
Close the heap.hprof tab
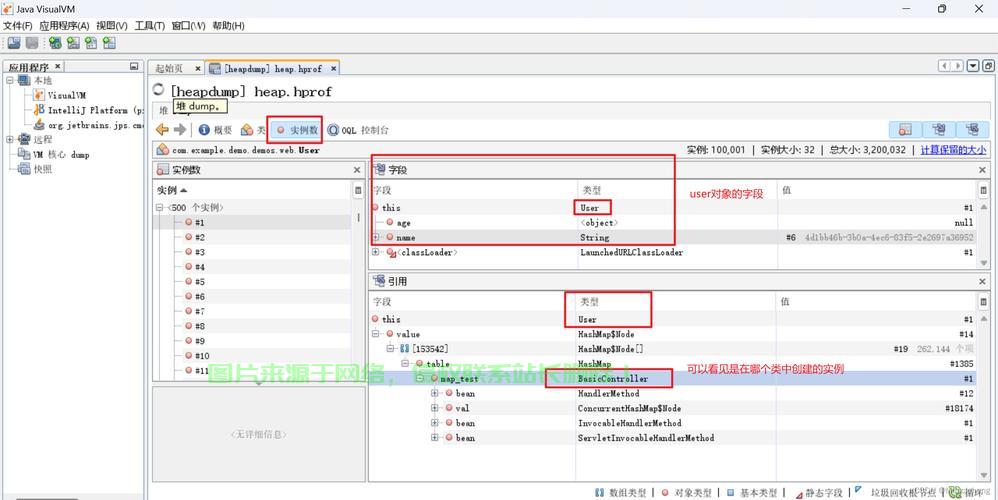point(334,68)
